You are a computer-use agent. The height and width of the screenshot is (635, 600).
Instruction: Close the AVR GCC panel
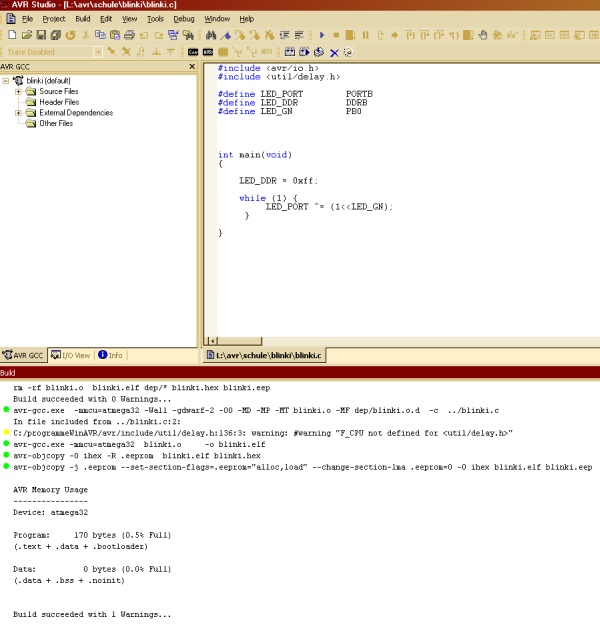click(x=192, y=66)
